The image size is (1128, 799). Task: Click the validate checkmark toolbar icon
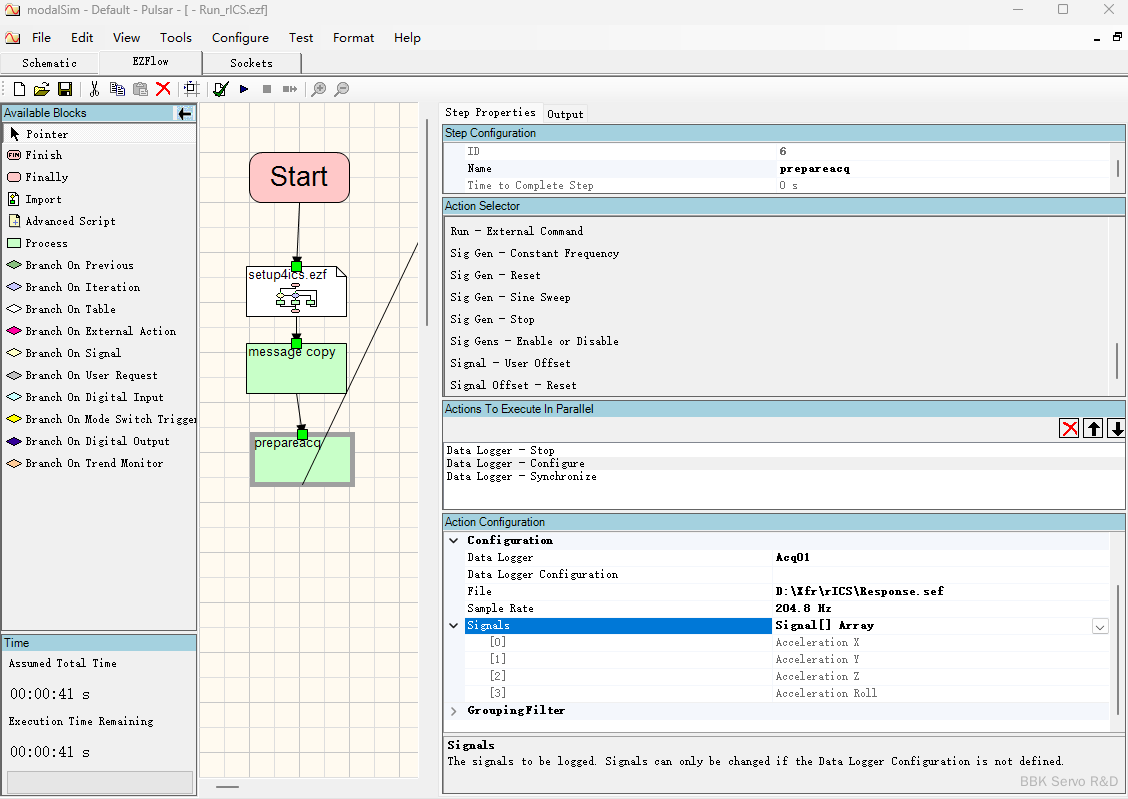click(x=221, y=89)
